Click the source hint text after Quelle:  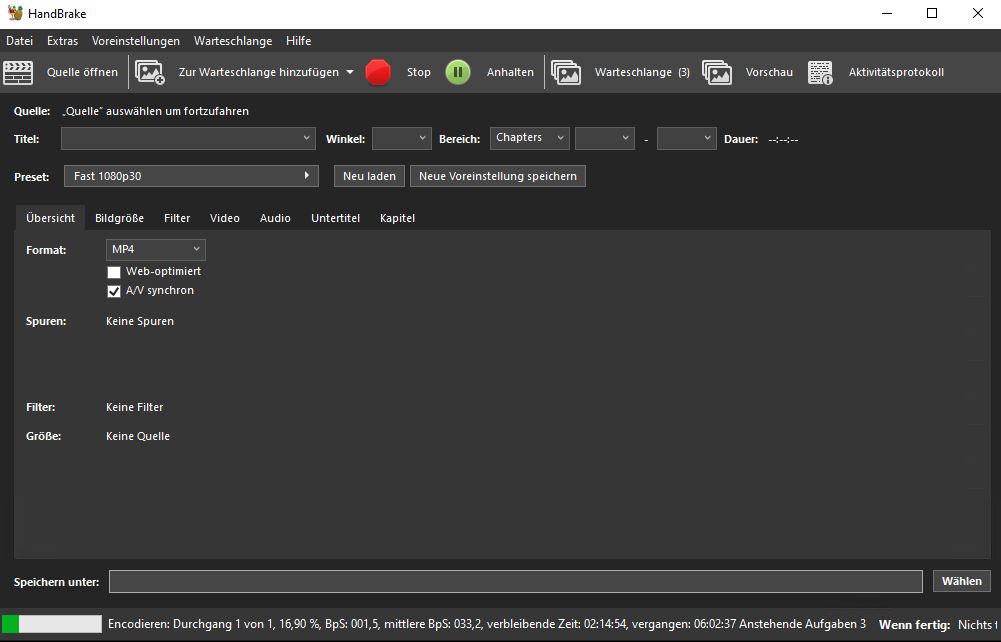click(155, 111)
